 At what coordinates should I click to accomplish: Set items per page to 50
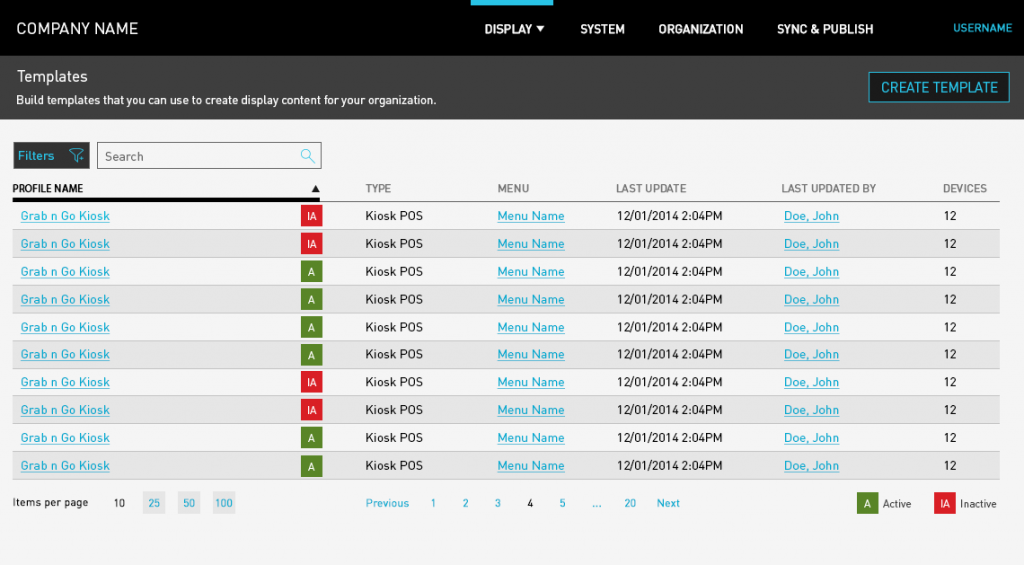click(x=189, y=503)
